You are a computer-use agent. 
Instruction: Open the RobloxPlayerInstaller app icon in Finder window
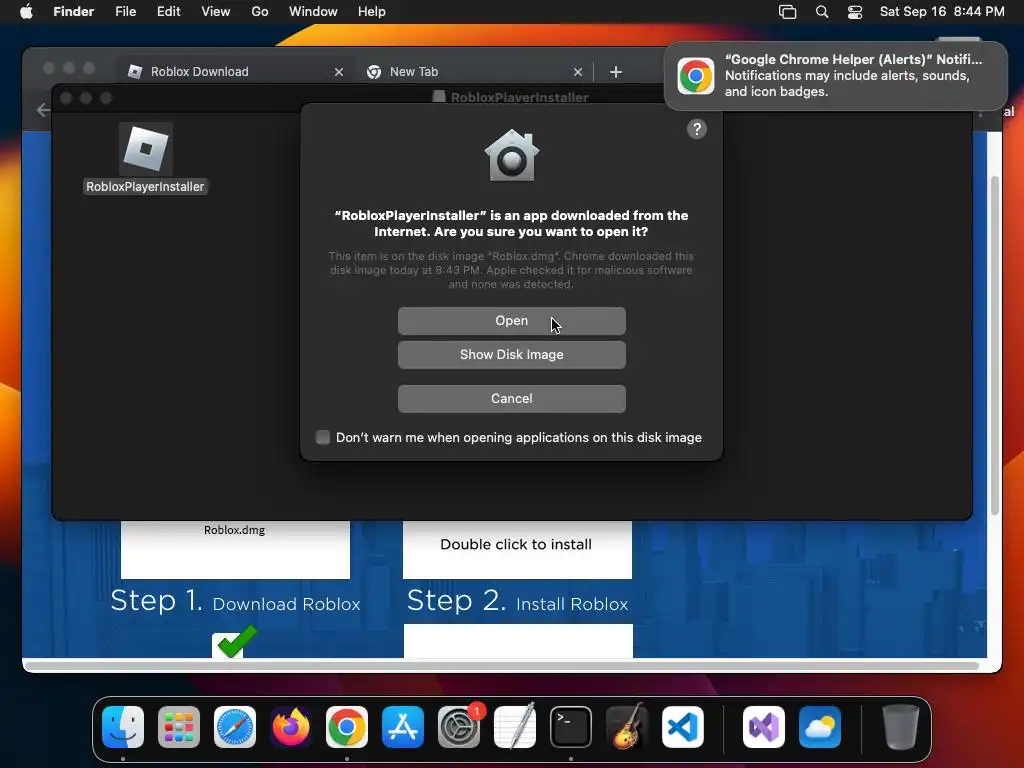click(146, 149)
